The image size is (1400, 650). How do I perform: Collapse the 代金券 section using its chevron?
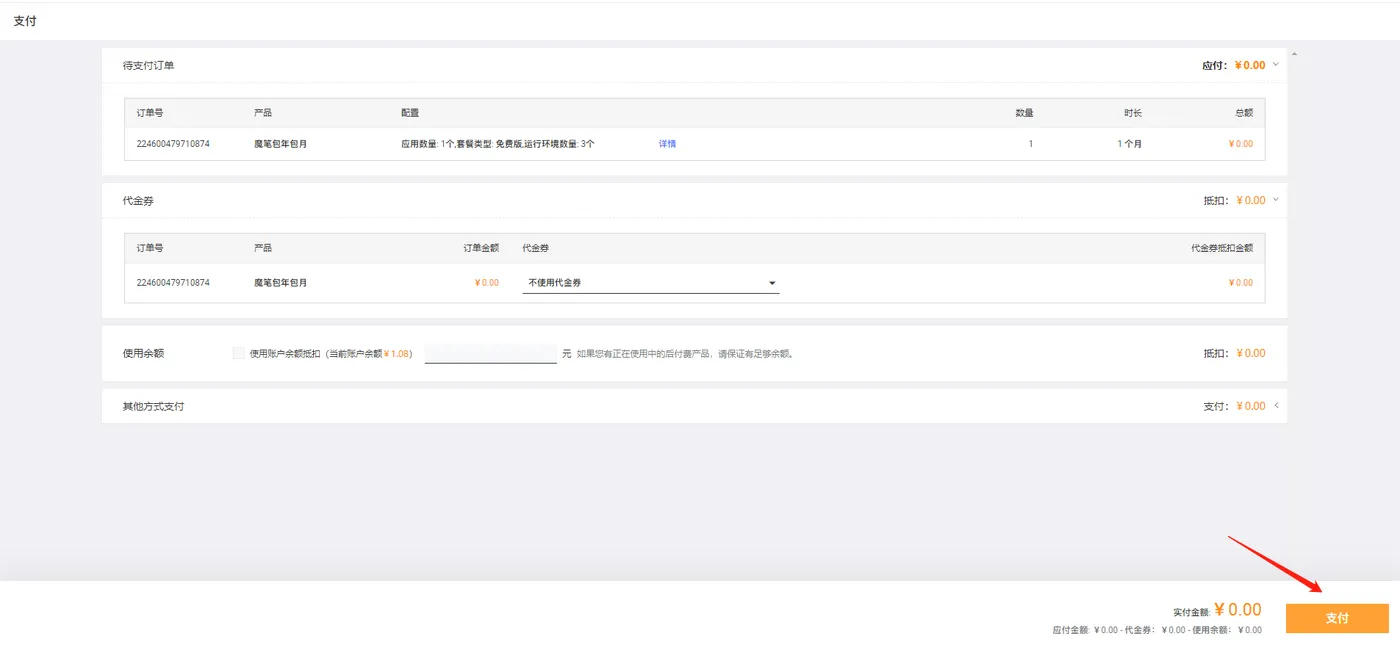pos(1275,200)
